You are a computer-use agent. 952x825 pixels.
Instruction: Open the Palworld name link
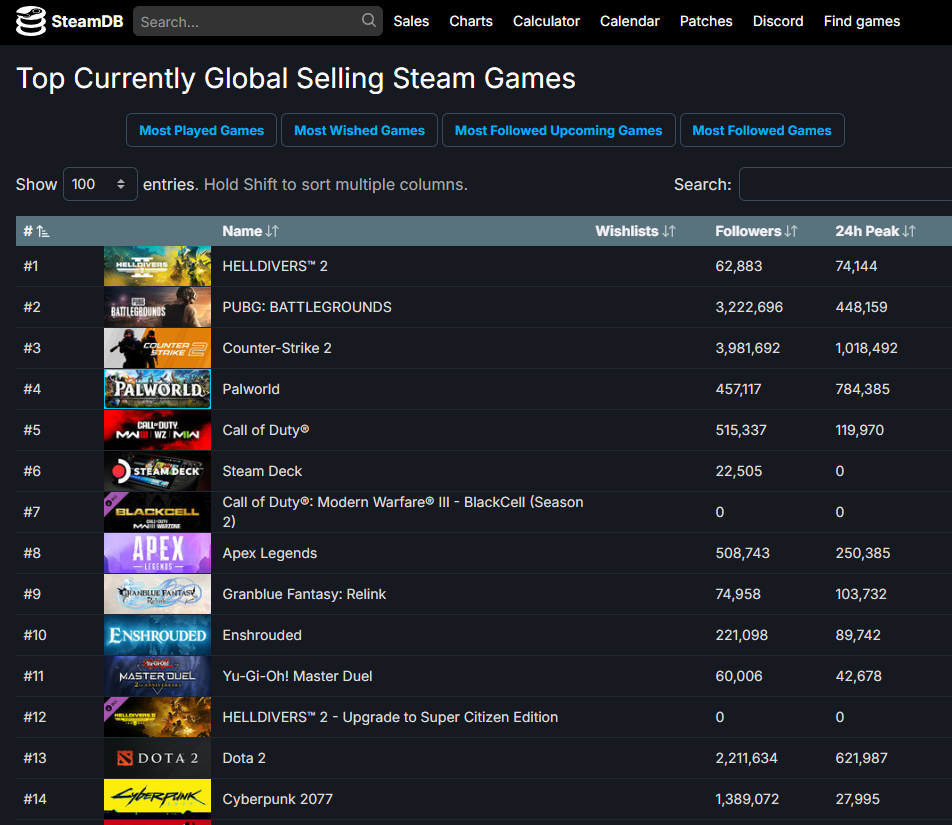251,389
